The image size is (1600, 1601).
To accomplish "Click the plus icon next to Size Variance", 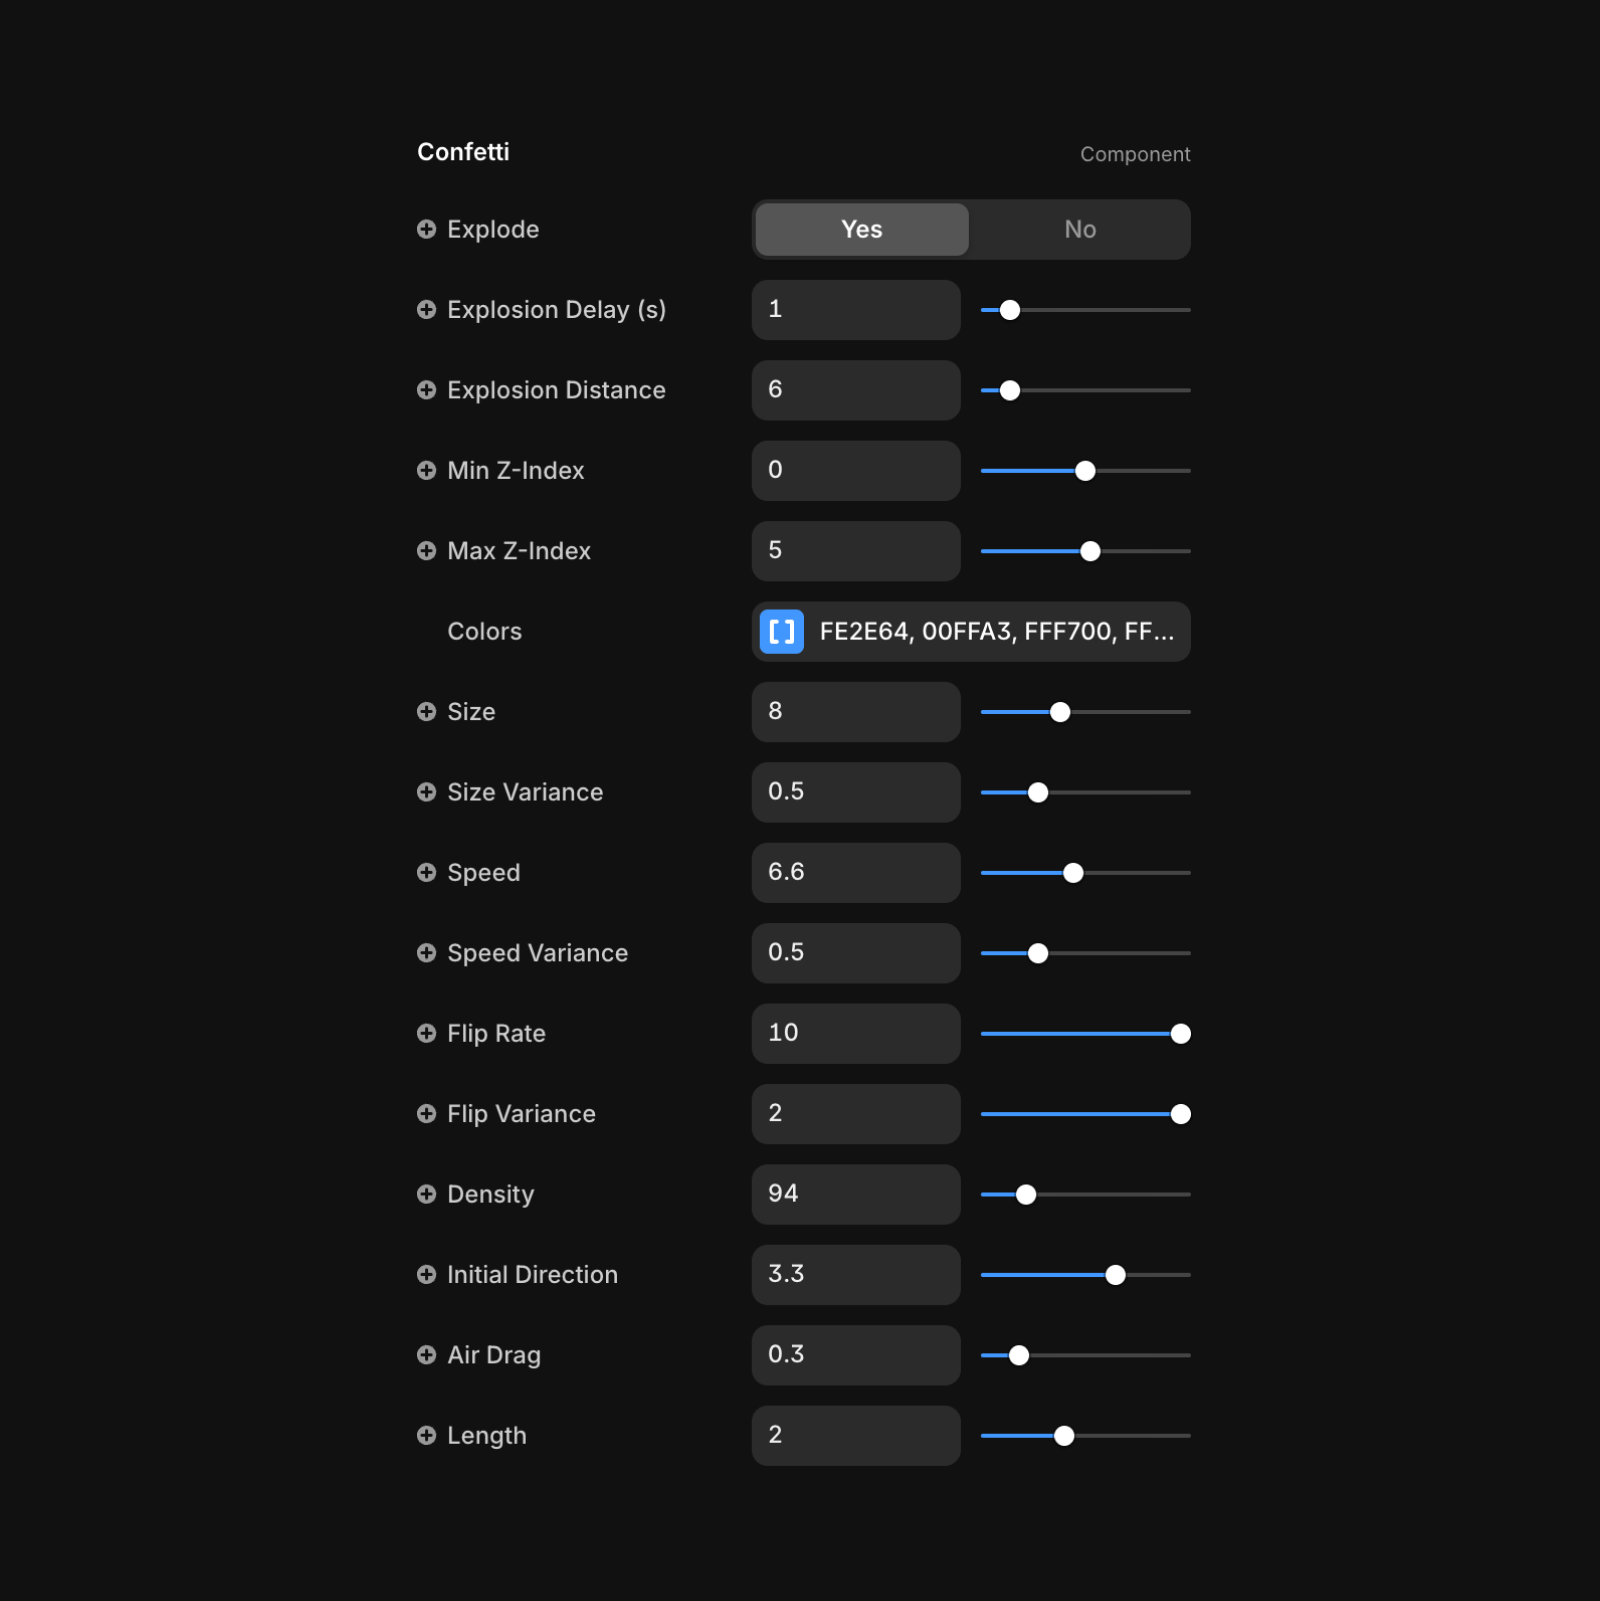I will point(426,793).
